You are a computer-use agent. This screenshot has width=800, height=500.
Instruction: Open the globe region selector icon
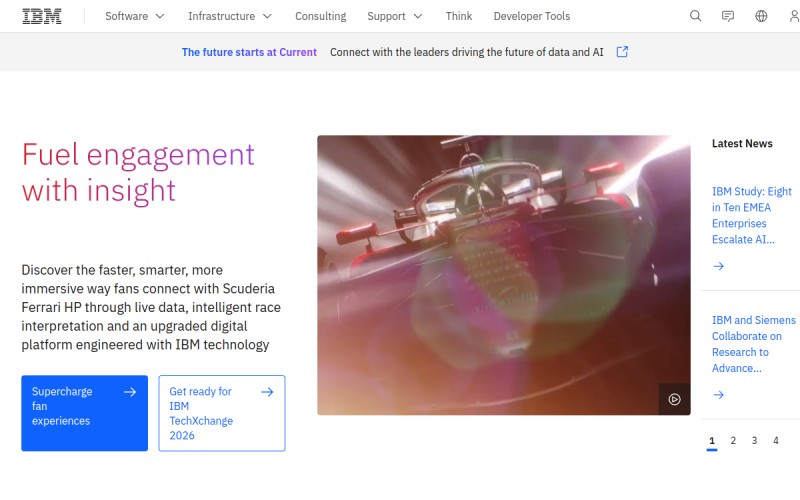pyautogui.click(x=761, y=16)
